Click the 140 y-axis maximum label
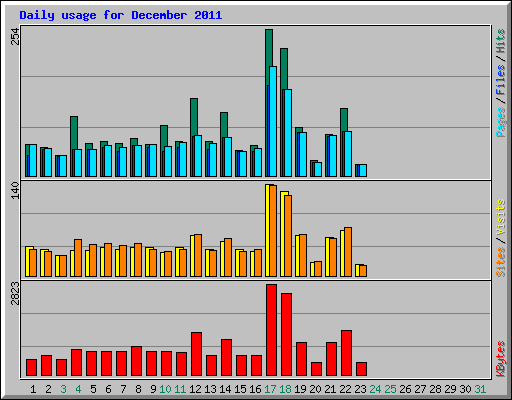Screen dimensions: 512x400 [x=15, y=191]
